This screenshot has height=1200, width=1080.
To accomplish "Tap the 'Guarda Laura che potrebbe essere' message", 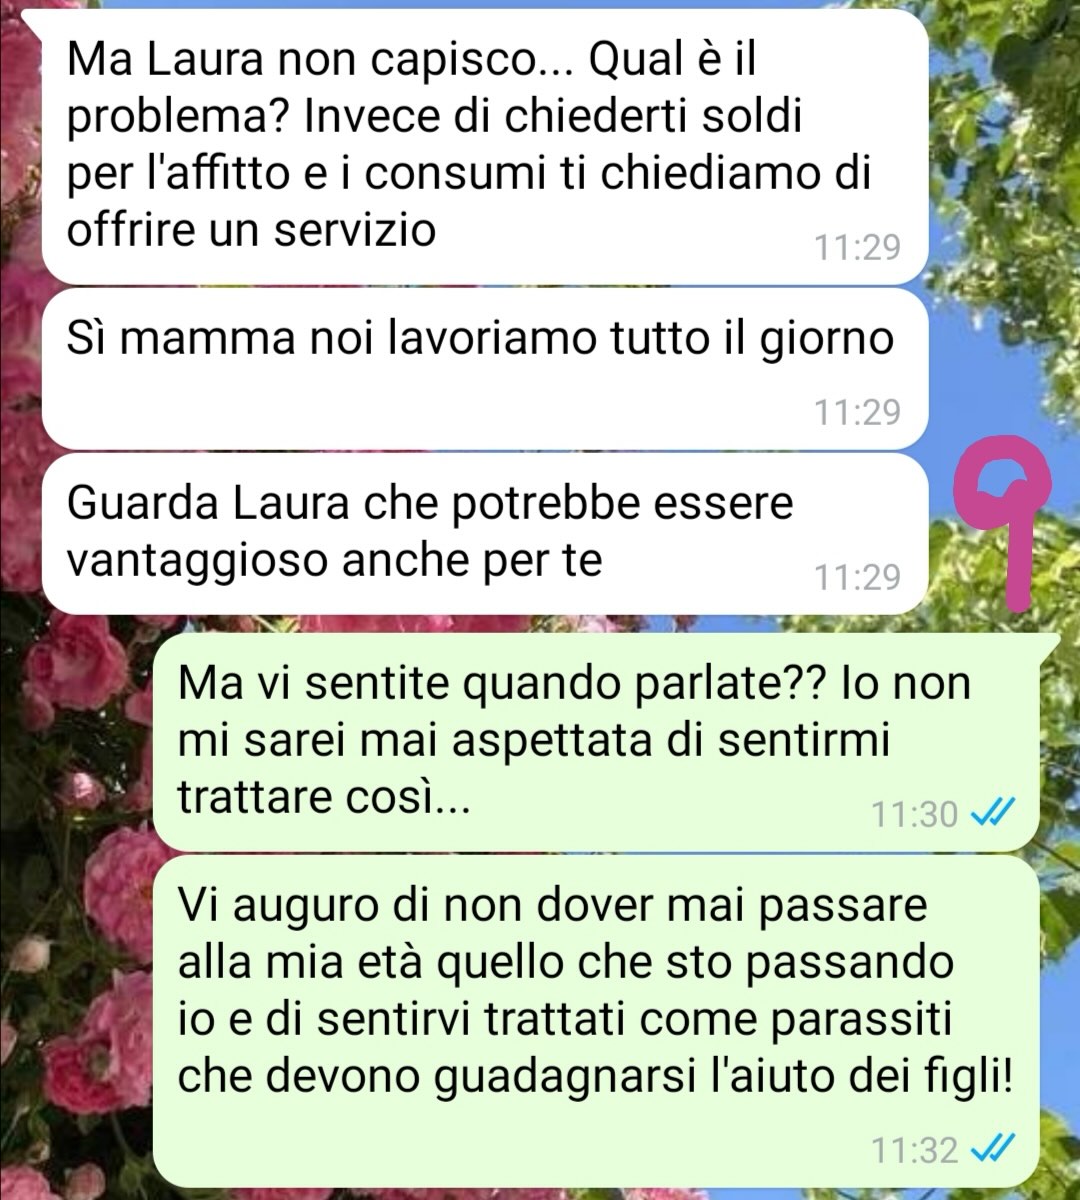I will click(485, 534).
